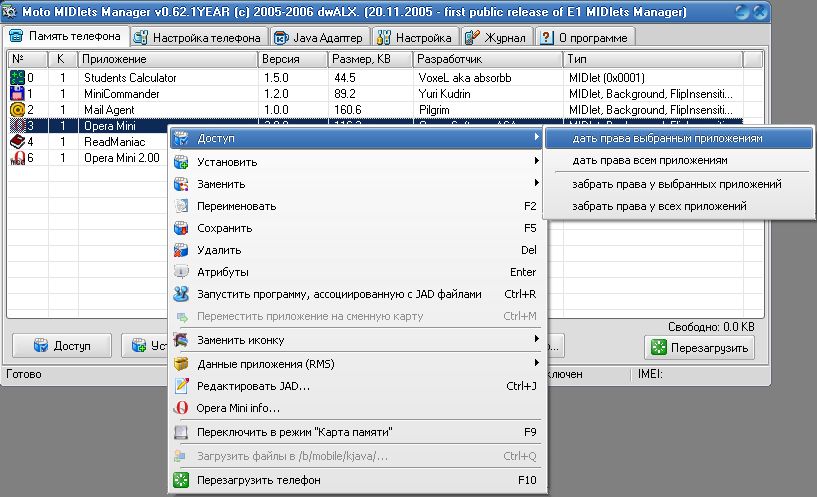Click the JAD associated program icon
817x497 pixels.
pyautogui.click(x=181, y=294)
